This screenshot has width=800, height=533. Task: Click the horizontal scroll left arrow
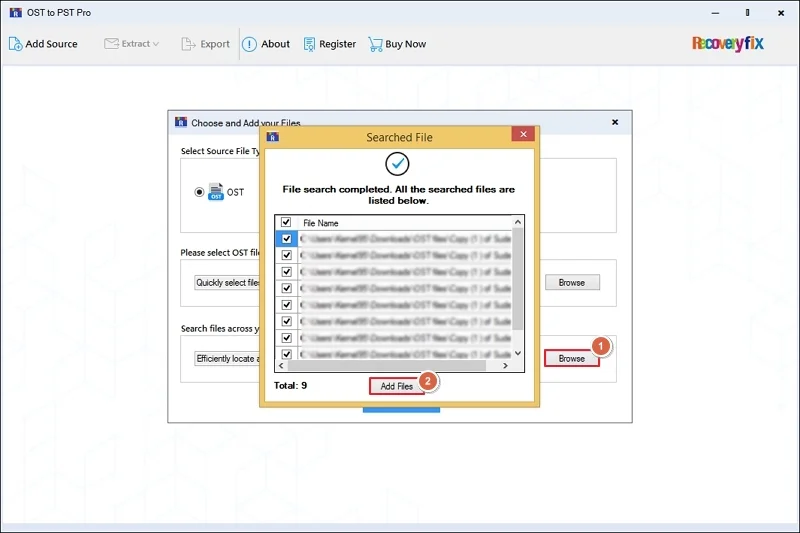pyautogui.click(x=281, y=366)
